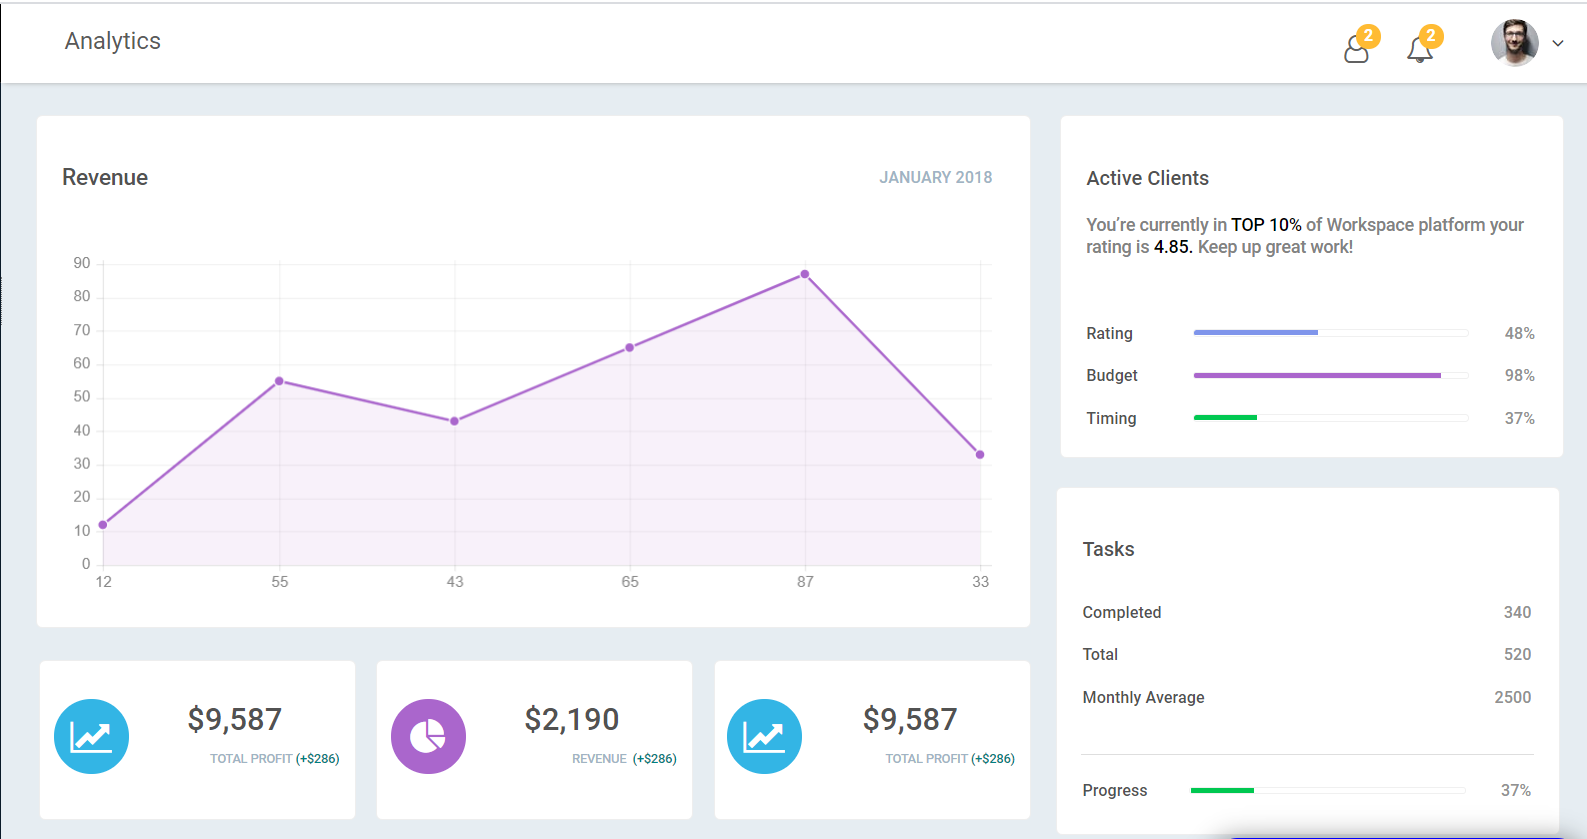Click the Rating progress bar

pos(1330,333)
